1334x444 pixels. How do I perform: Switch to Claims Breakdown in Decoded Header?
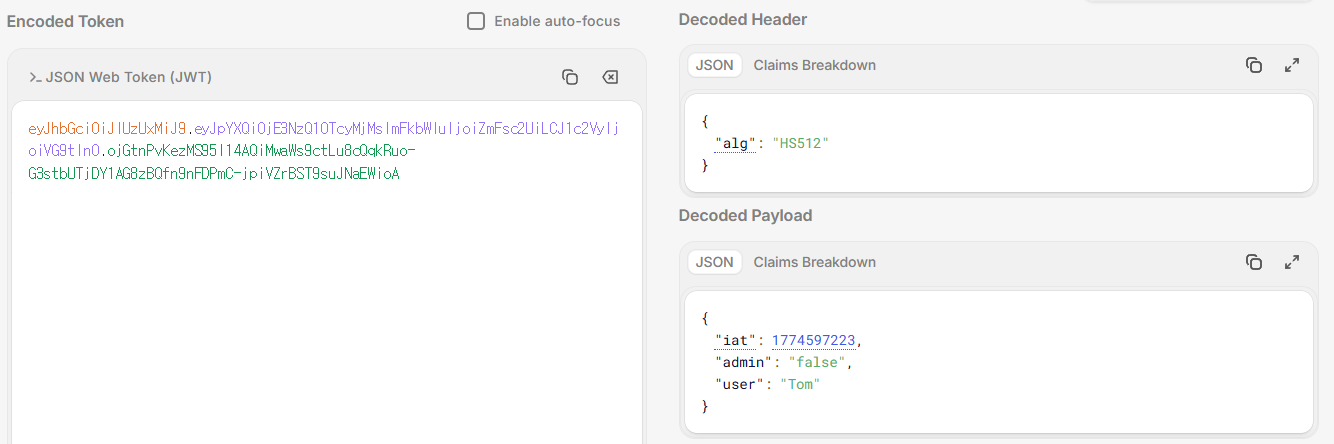[x=814, y=65]
